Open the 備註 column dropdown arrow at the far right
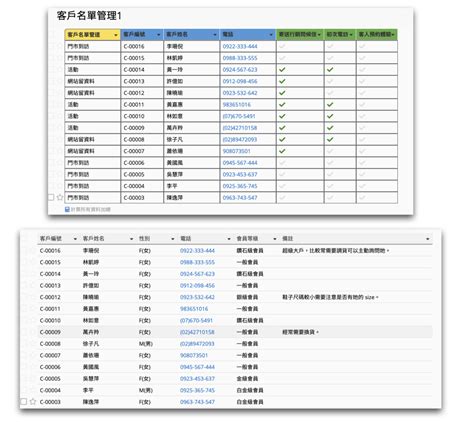The height and width of the screenshot is (422, 474). (x=428, y=239)
